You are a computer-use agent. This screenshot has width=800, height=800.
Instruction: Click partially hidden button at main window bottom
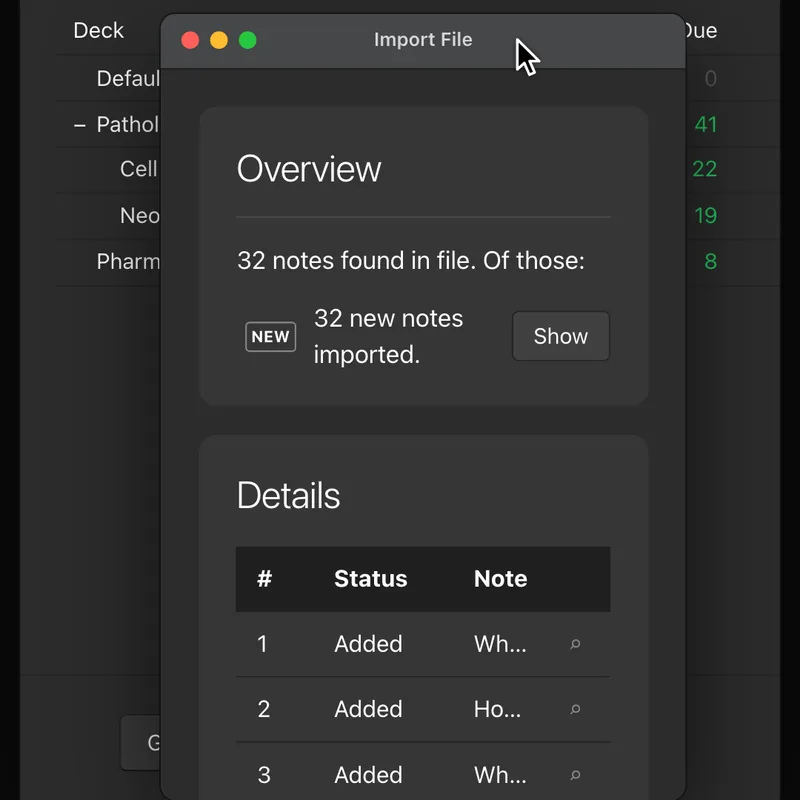(141, 743)
